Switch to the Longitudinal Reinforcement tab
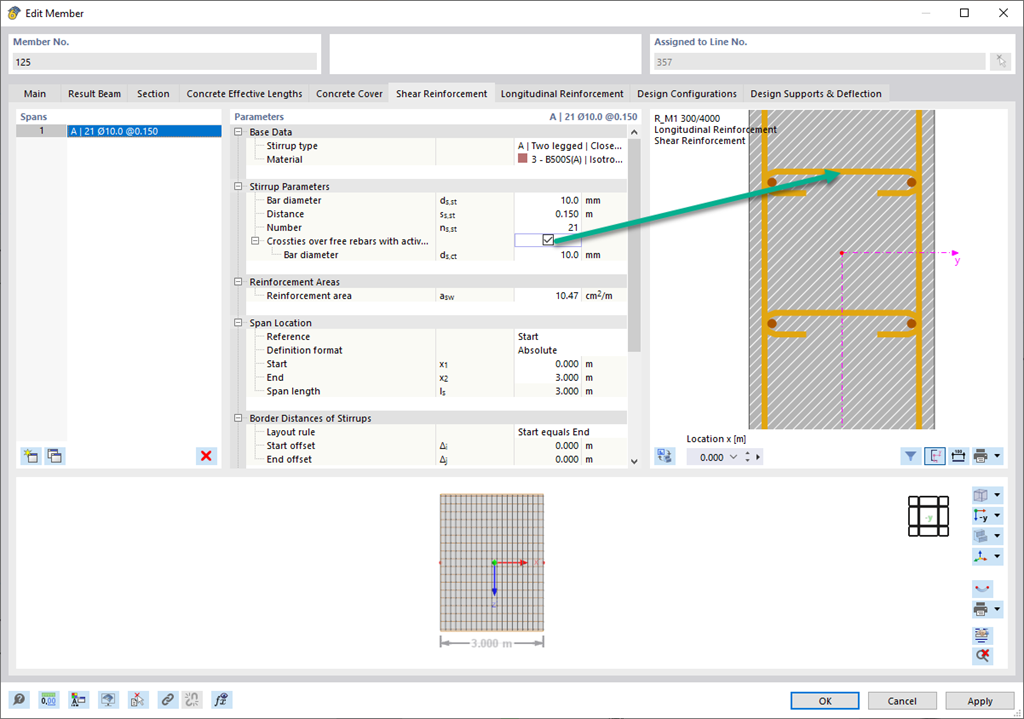 (x=562, y=93)
